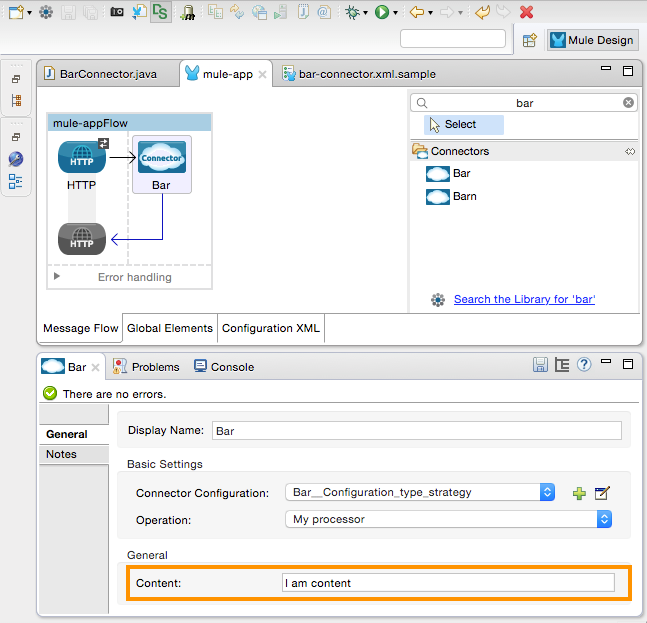Click the Search the Library for 'bar' link
Image resolution: width=647 pixels, height=623 pixels.
524,299
